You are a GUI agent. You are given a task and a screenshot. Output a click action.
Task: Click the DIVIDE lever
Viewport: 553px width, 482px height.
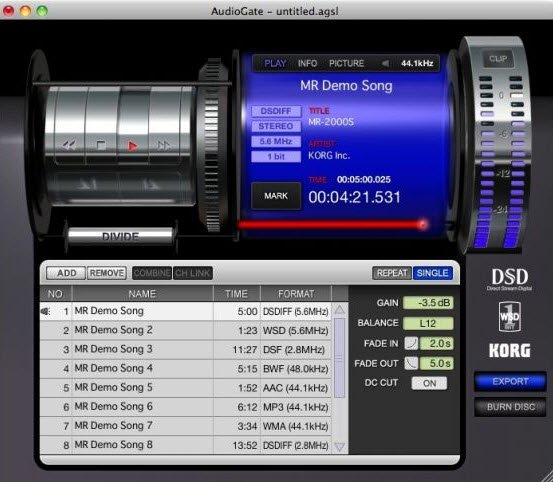(120, 236)
